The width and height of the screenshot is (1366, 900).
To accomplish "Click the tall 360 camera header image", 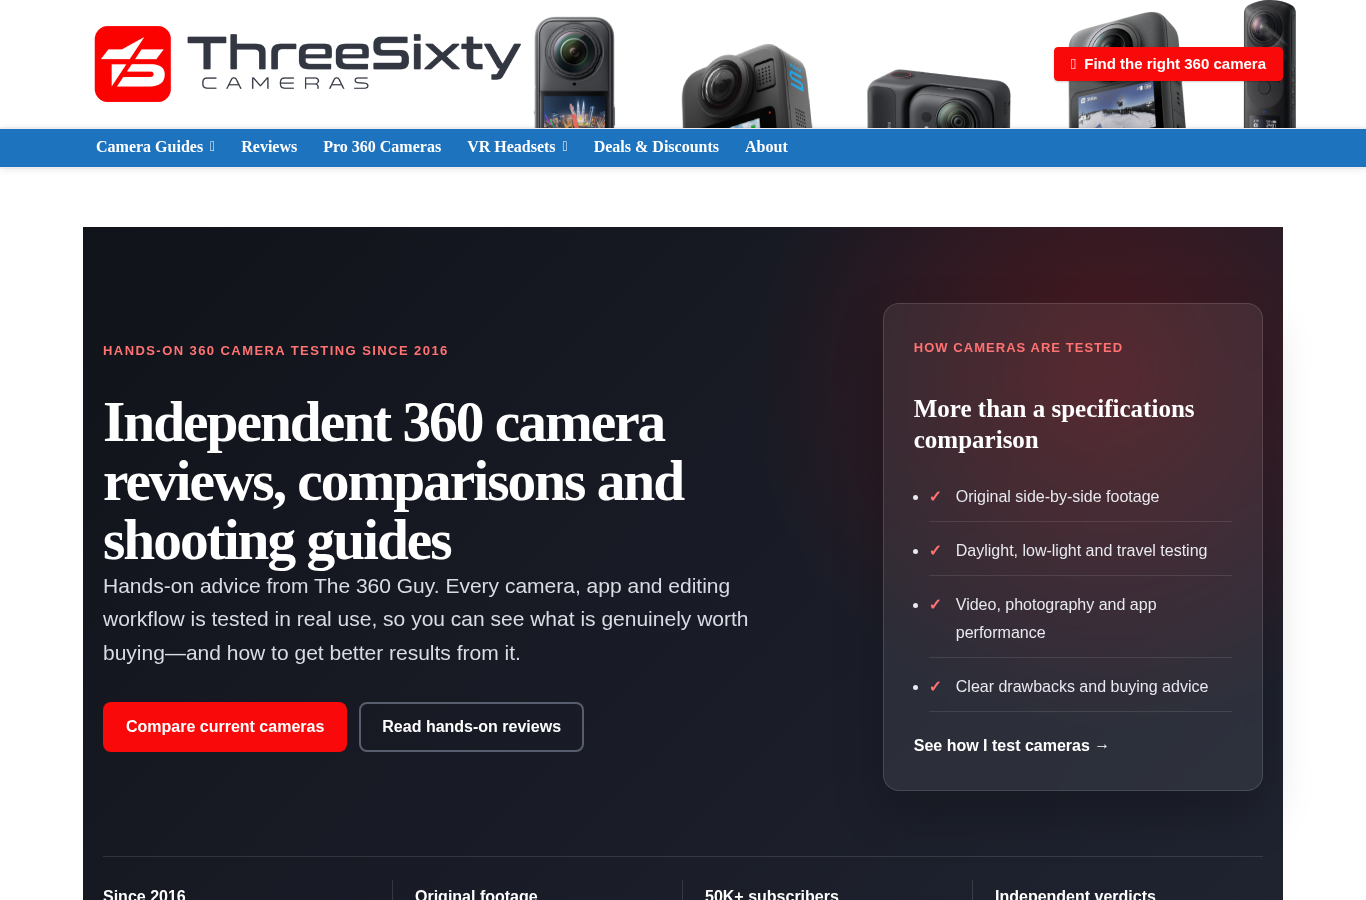I will click(x=575, y=72).
